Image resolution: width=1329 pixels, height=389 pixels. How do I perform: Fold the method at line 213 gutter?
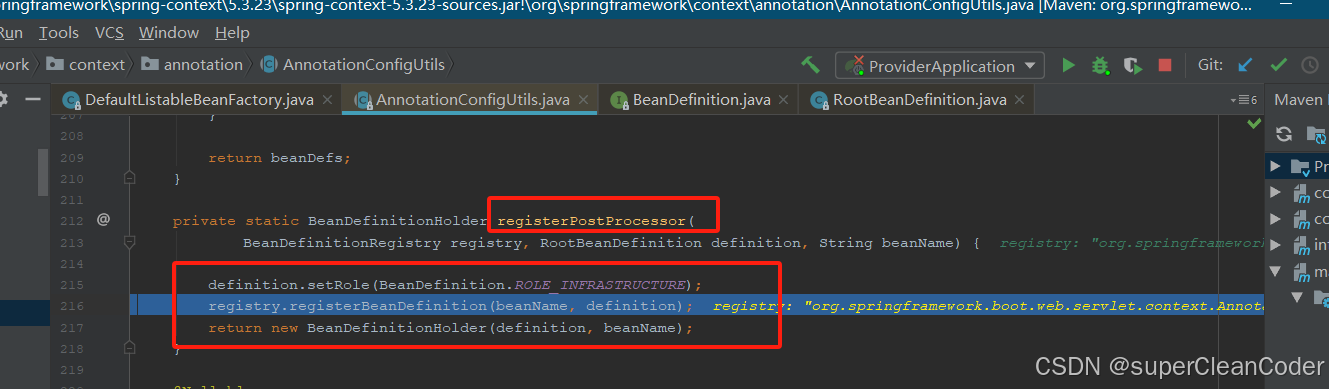(x=129, y=242)
